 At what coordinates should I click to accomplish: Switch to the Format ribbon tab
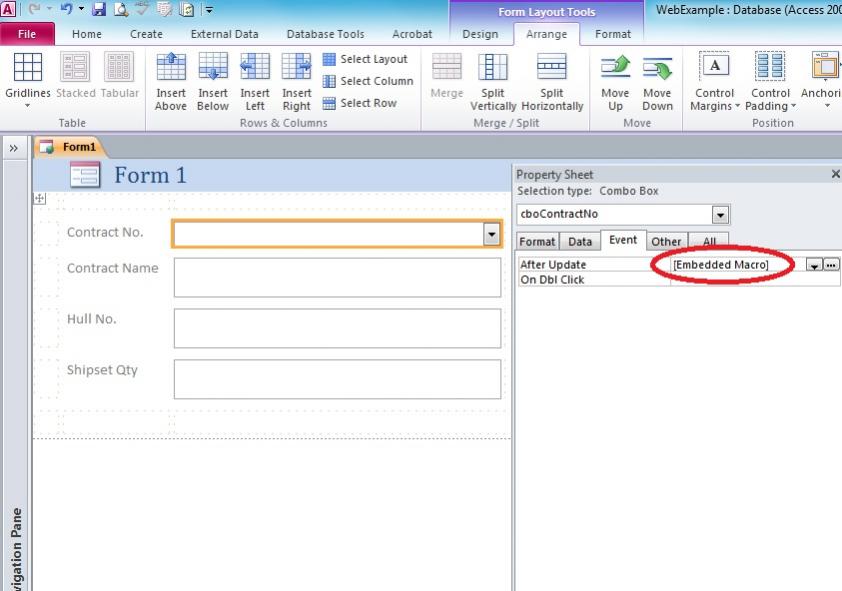[613, 34]
